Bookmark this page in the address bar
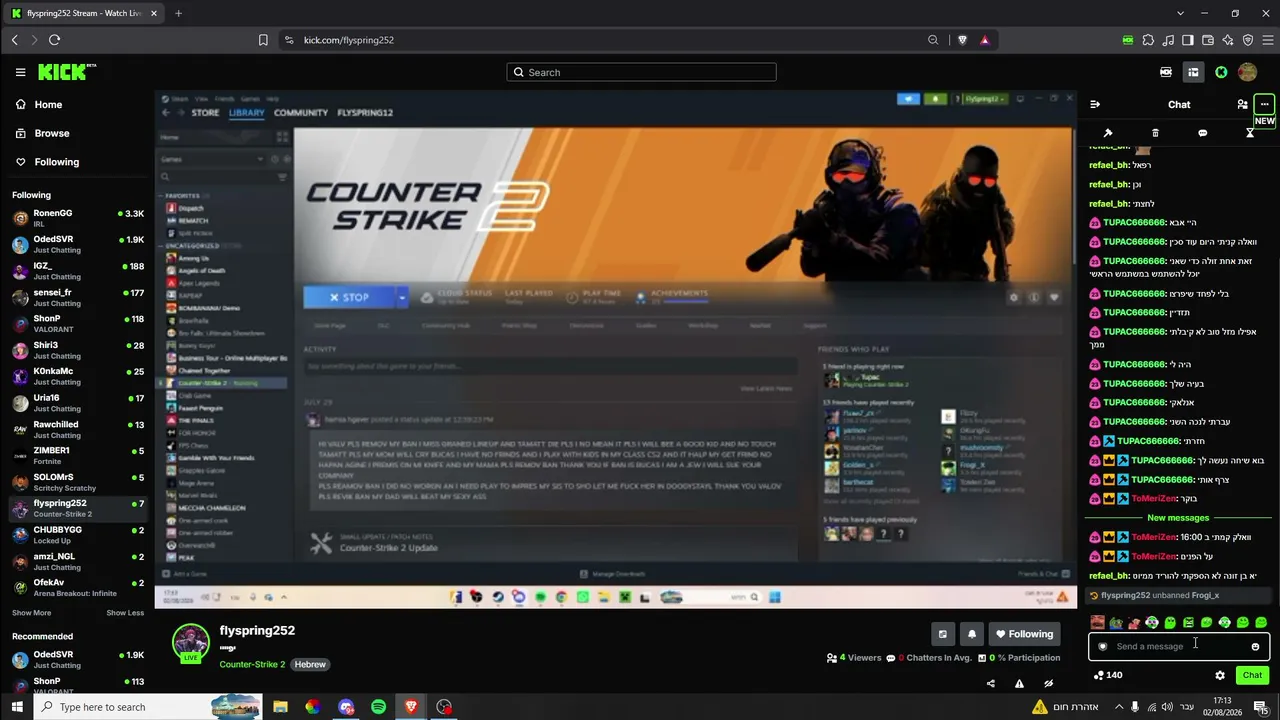 (x=263, y=40)
